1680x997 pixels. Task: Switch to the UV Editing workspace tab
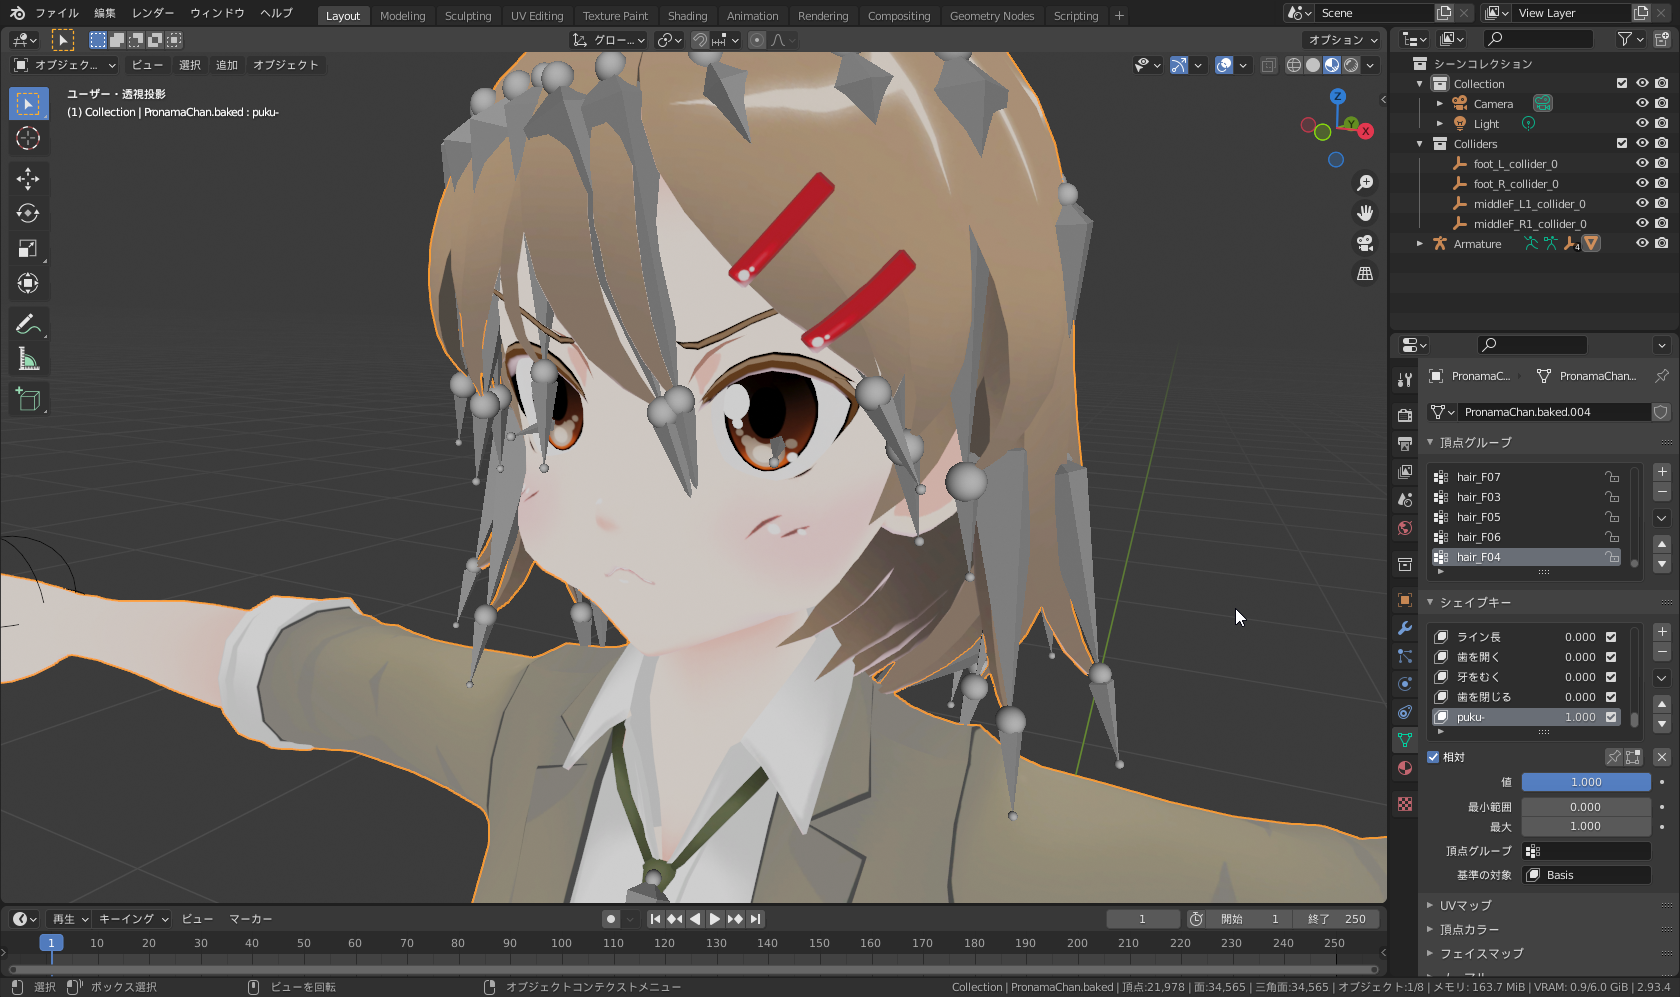pyautogui.click(x=537, y=16)
